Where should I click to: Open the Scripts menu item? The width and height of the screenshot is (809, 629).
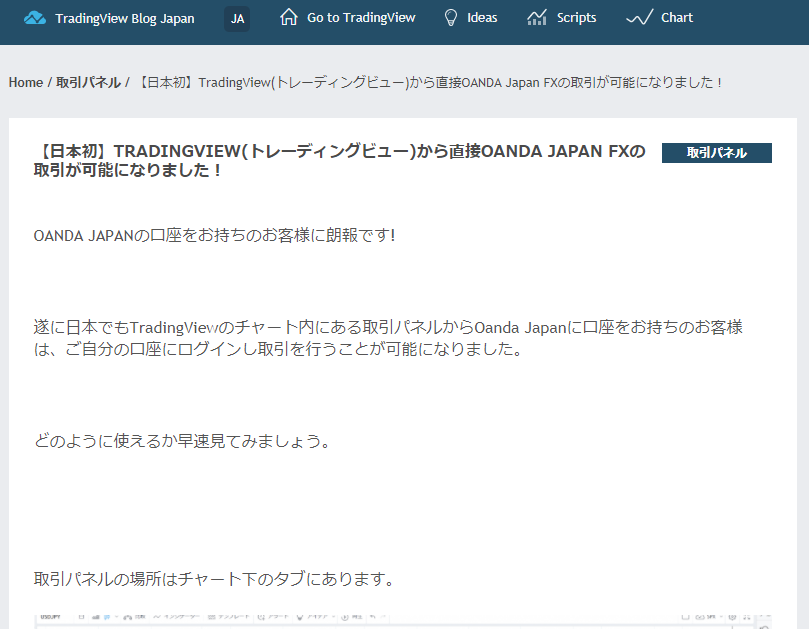click(x=576, y=18)
